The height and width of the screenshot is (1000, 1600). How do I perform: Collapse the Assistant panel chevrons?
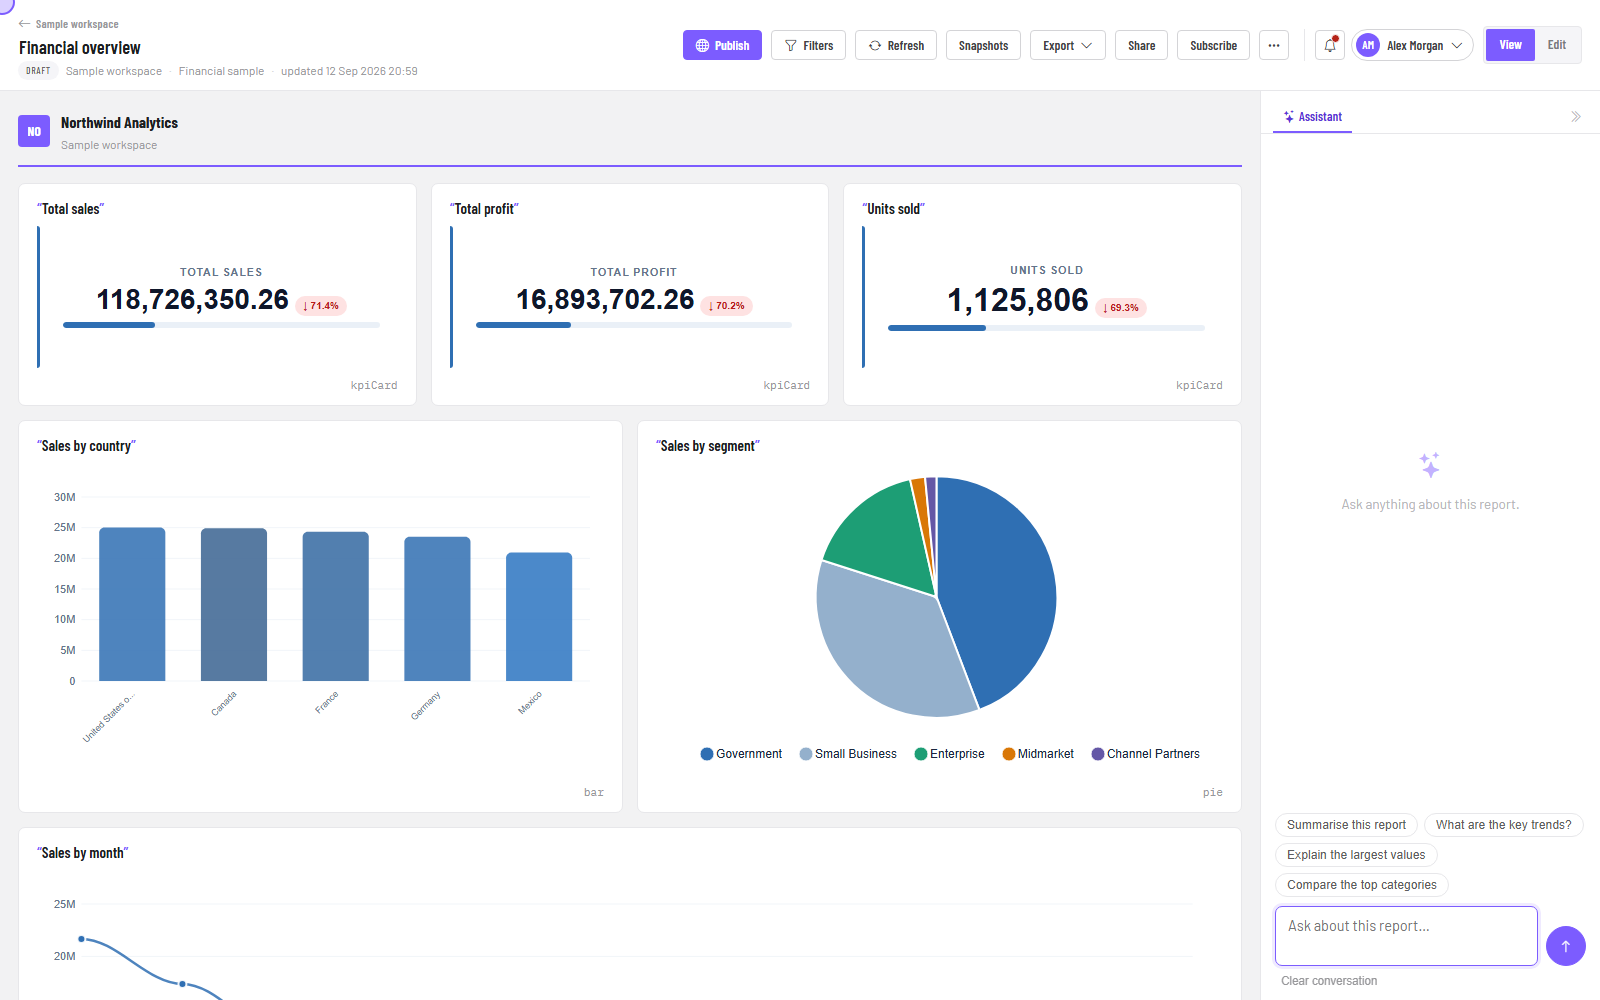1576,117
